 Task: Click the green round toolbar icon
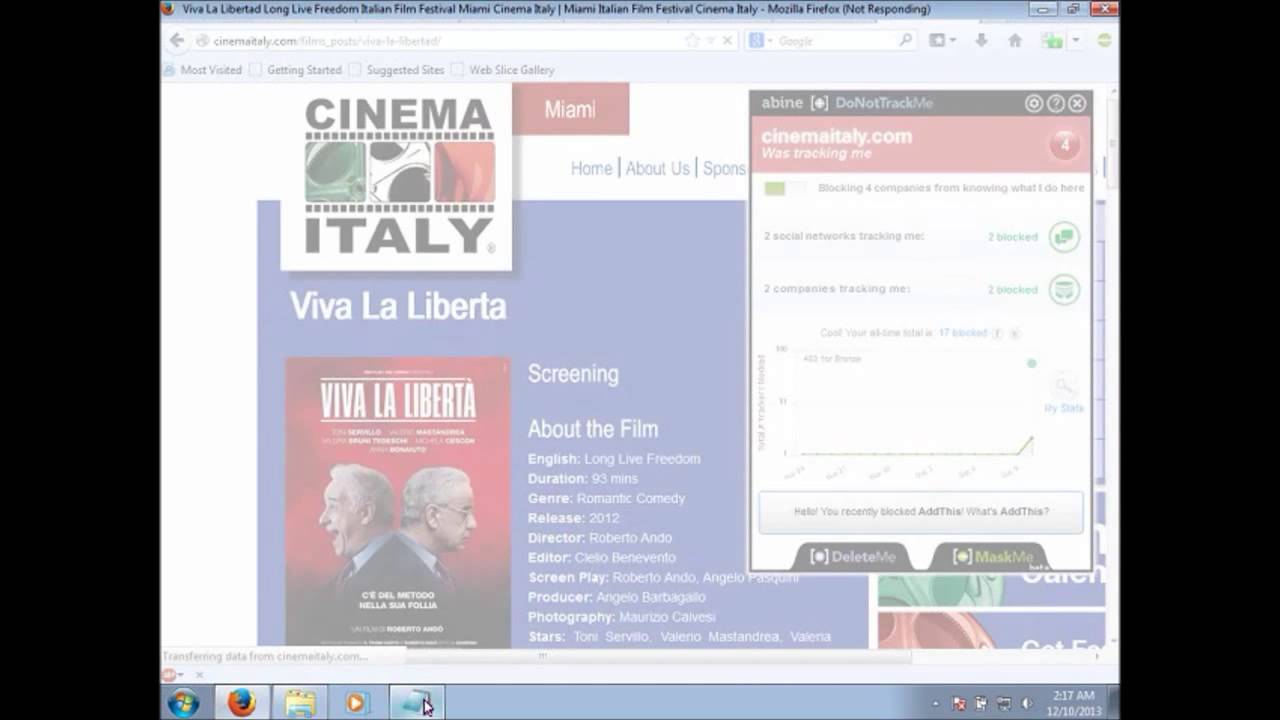(1104, 41)
